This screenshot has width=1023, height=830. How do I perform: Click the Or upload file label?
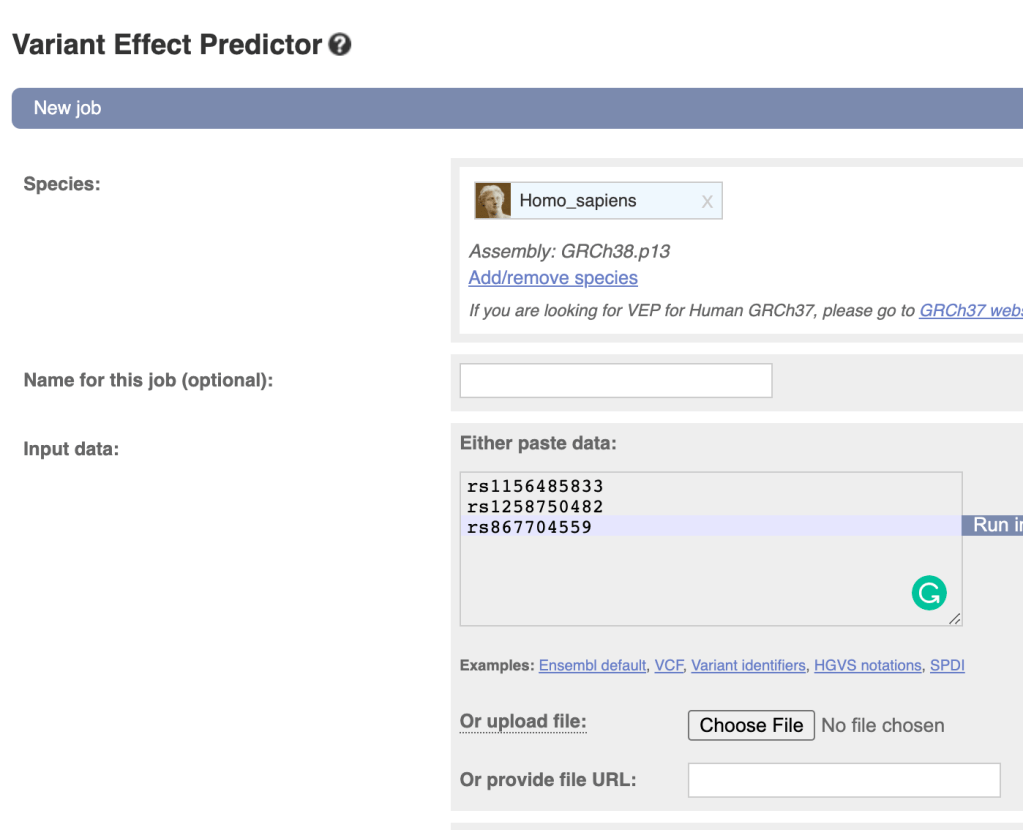[x=523, y=722]
